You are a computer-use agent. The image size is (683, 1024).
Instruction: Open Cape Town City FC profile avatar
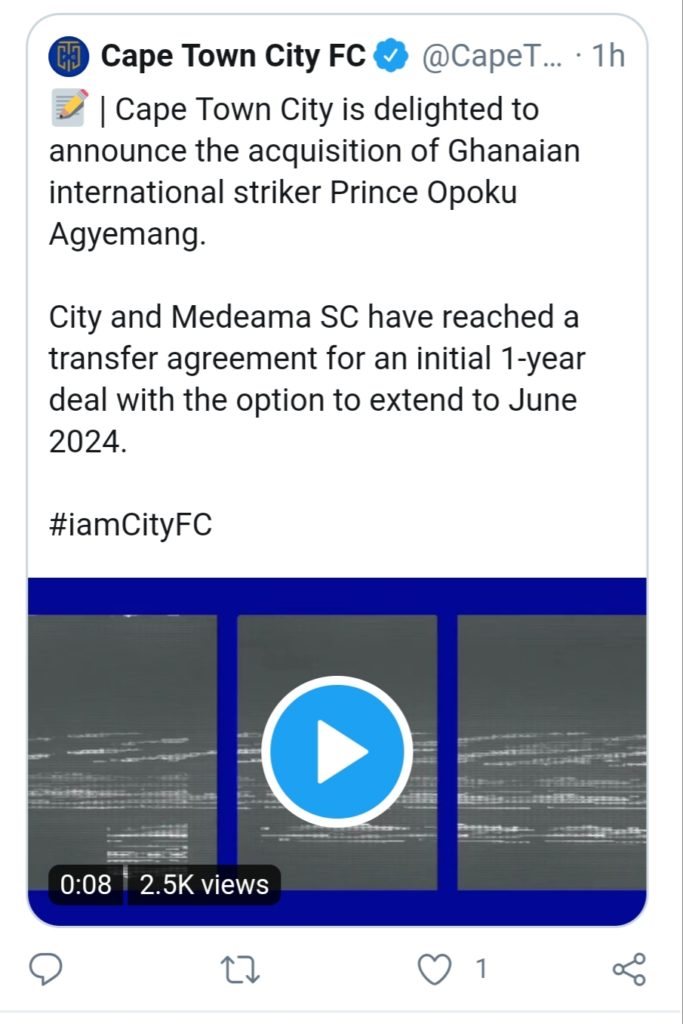click(x=68, y=56)
